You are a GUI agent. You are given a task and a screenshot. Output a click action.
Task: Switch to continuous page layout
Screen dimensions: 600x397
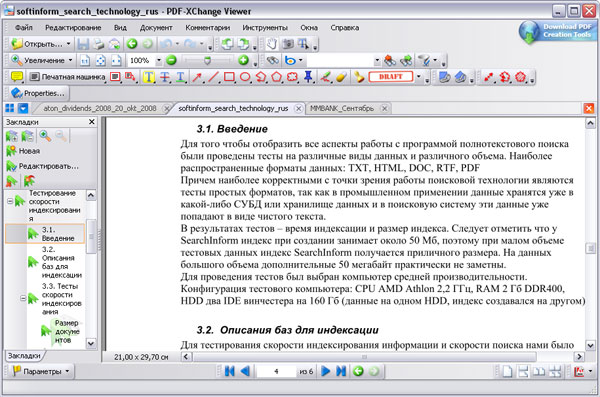pos(523,371)
